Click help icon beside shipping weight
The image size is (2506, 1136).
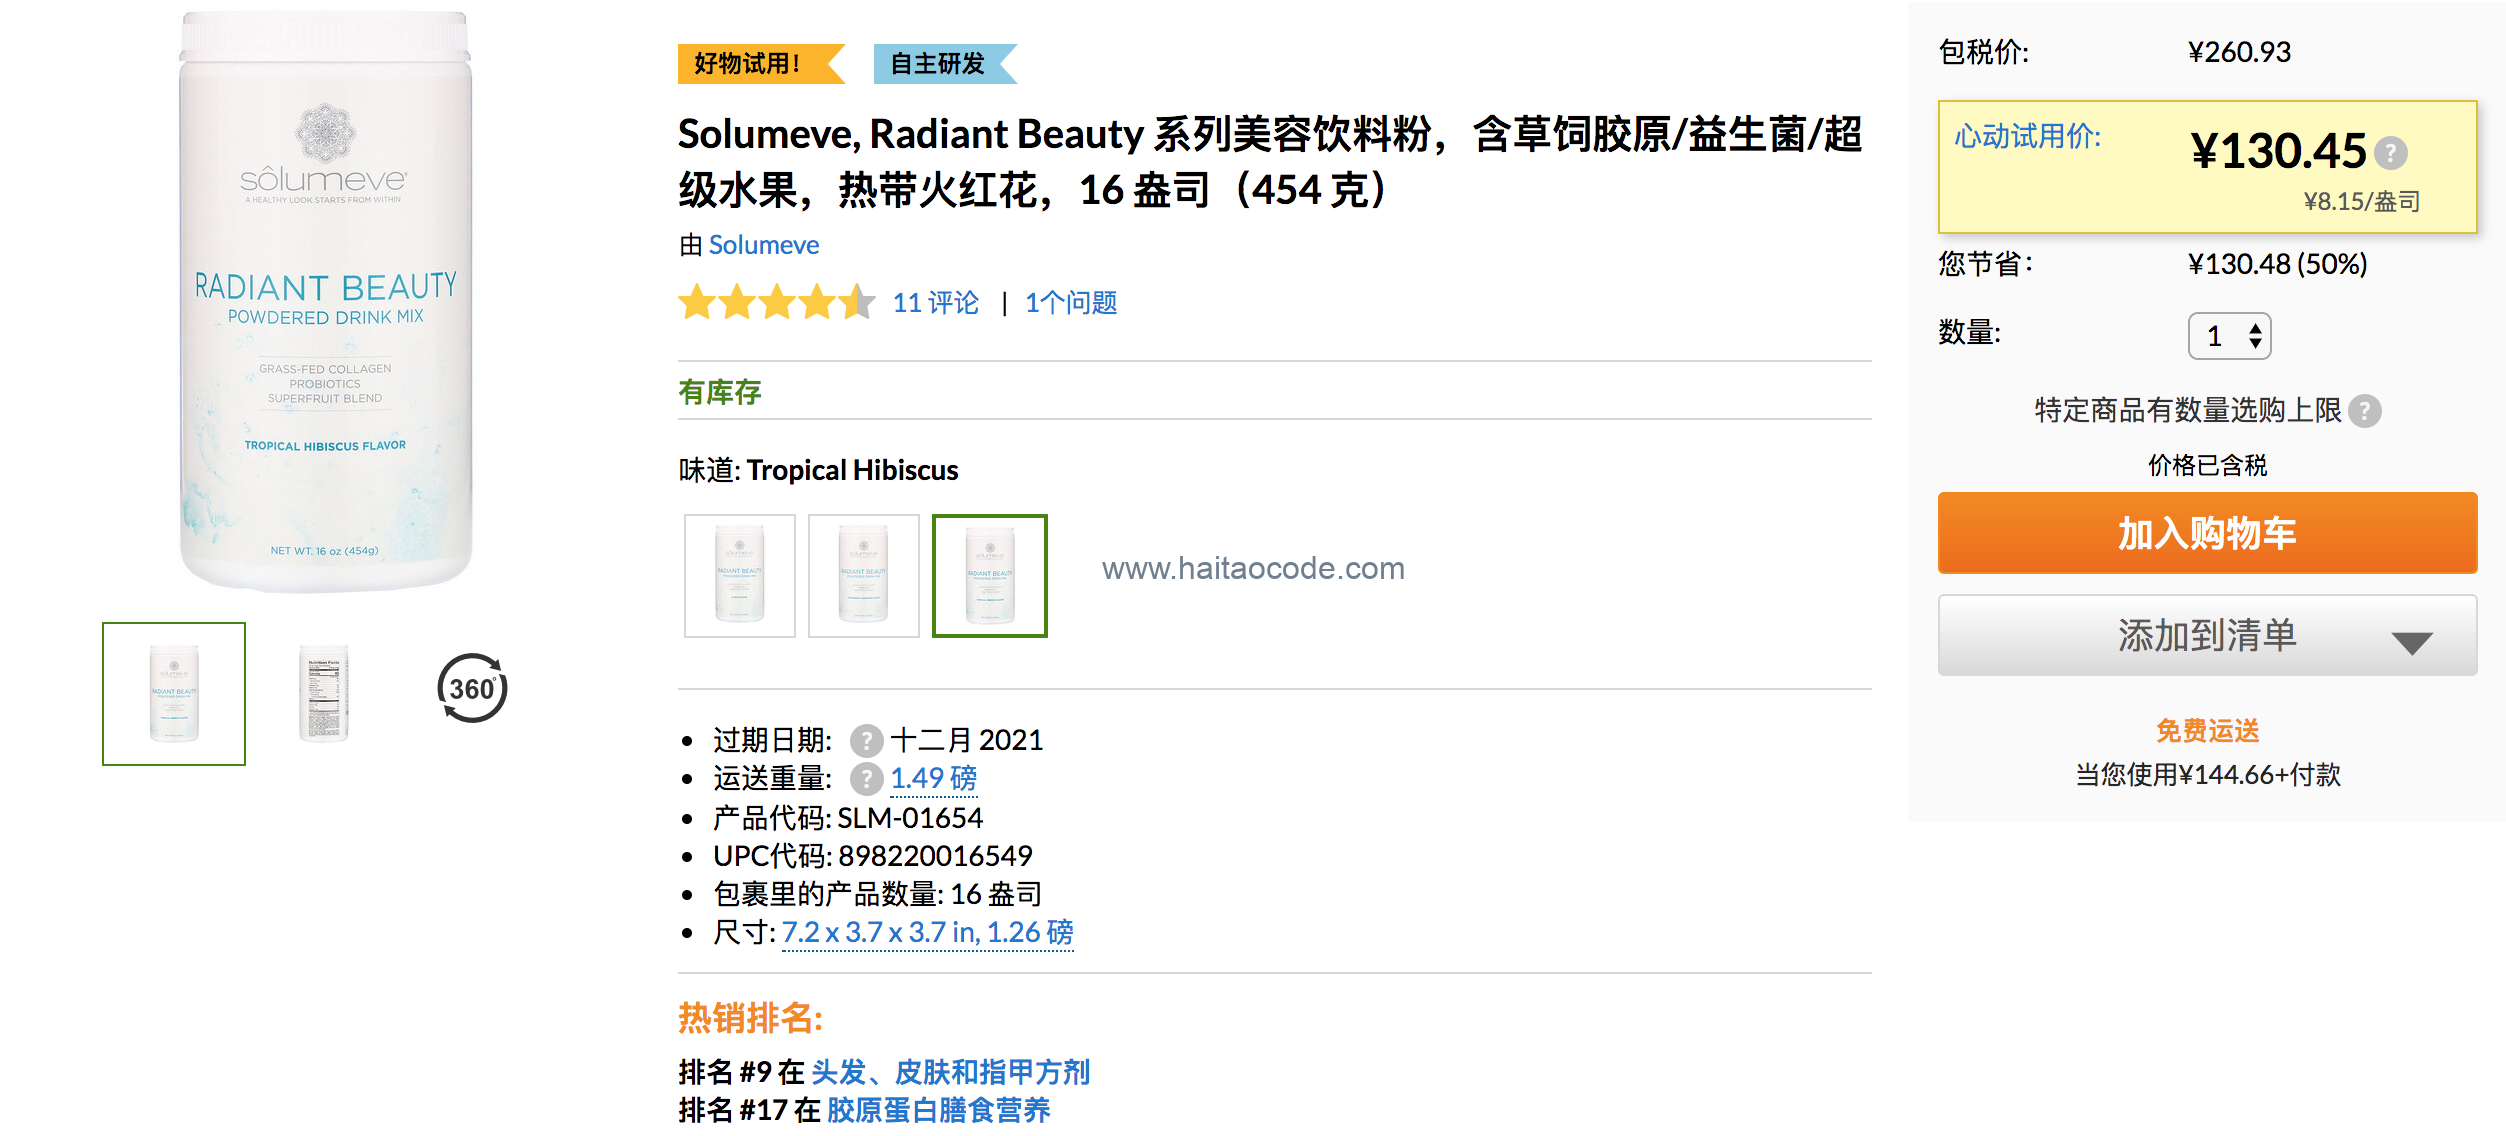[866, 779]
